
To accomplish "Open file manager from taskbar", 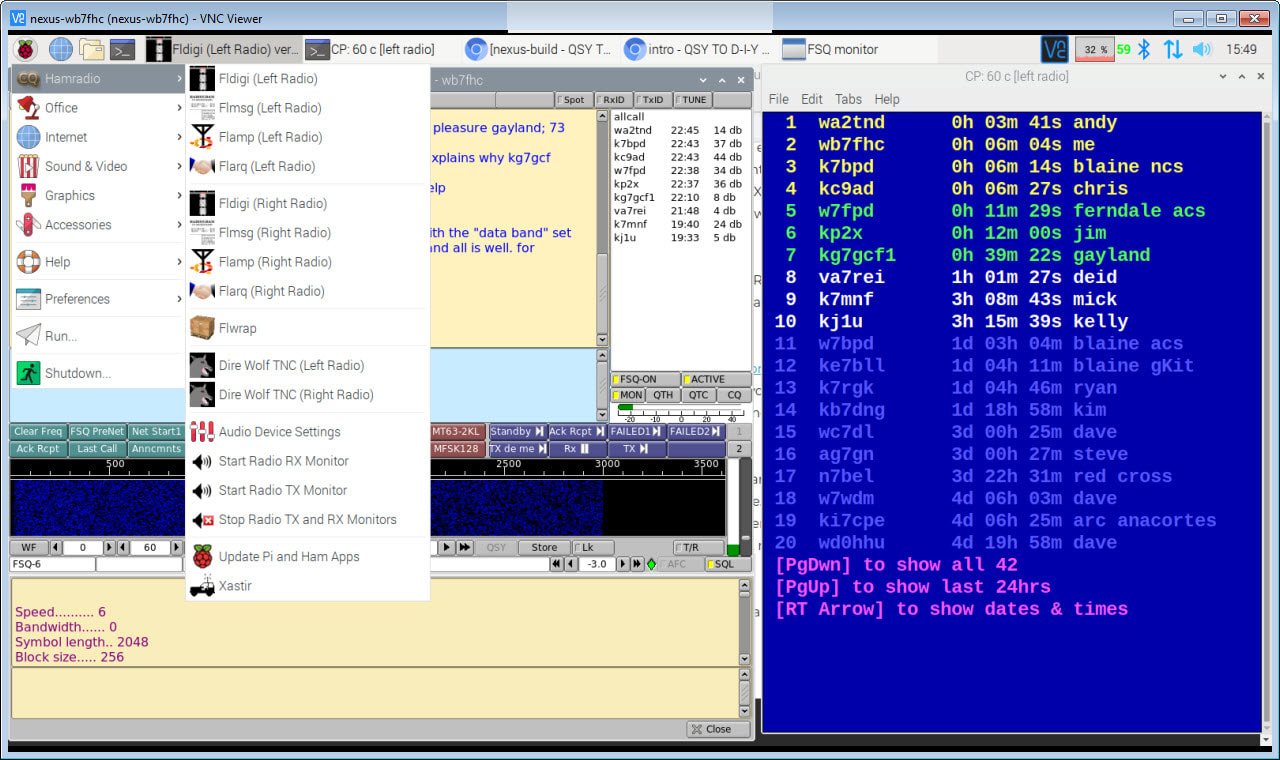I will tap(92, 49).
